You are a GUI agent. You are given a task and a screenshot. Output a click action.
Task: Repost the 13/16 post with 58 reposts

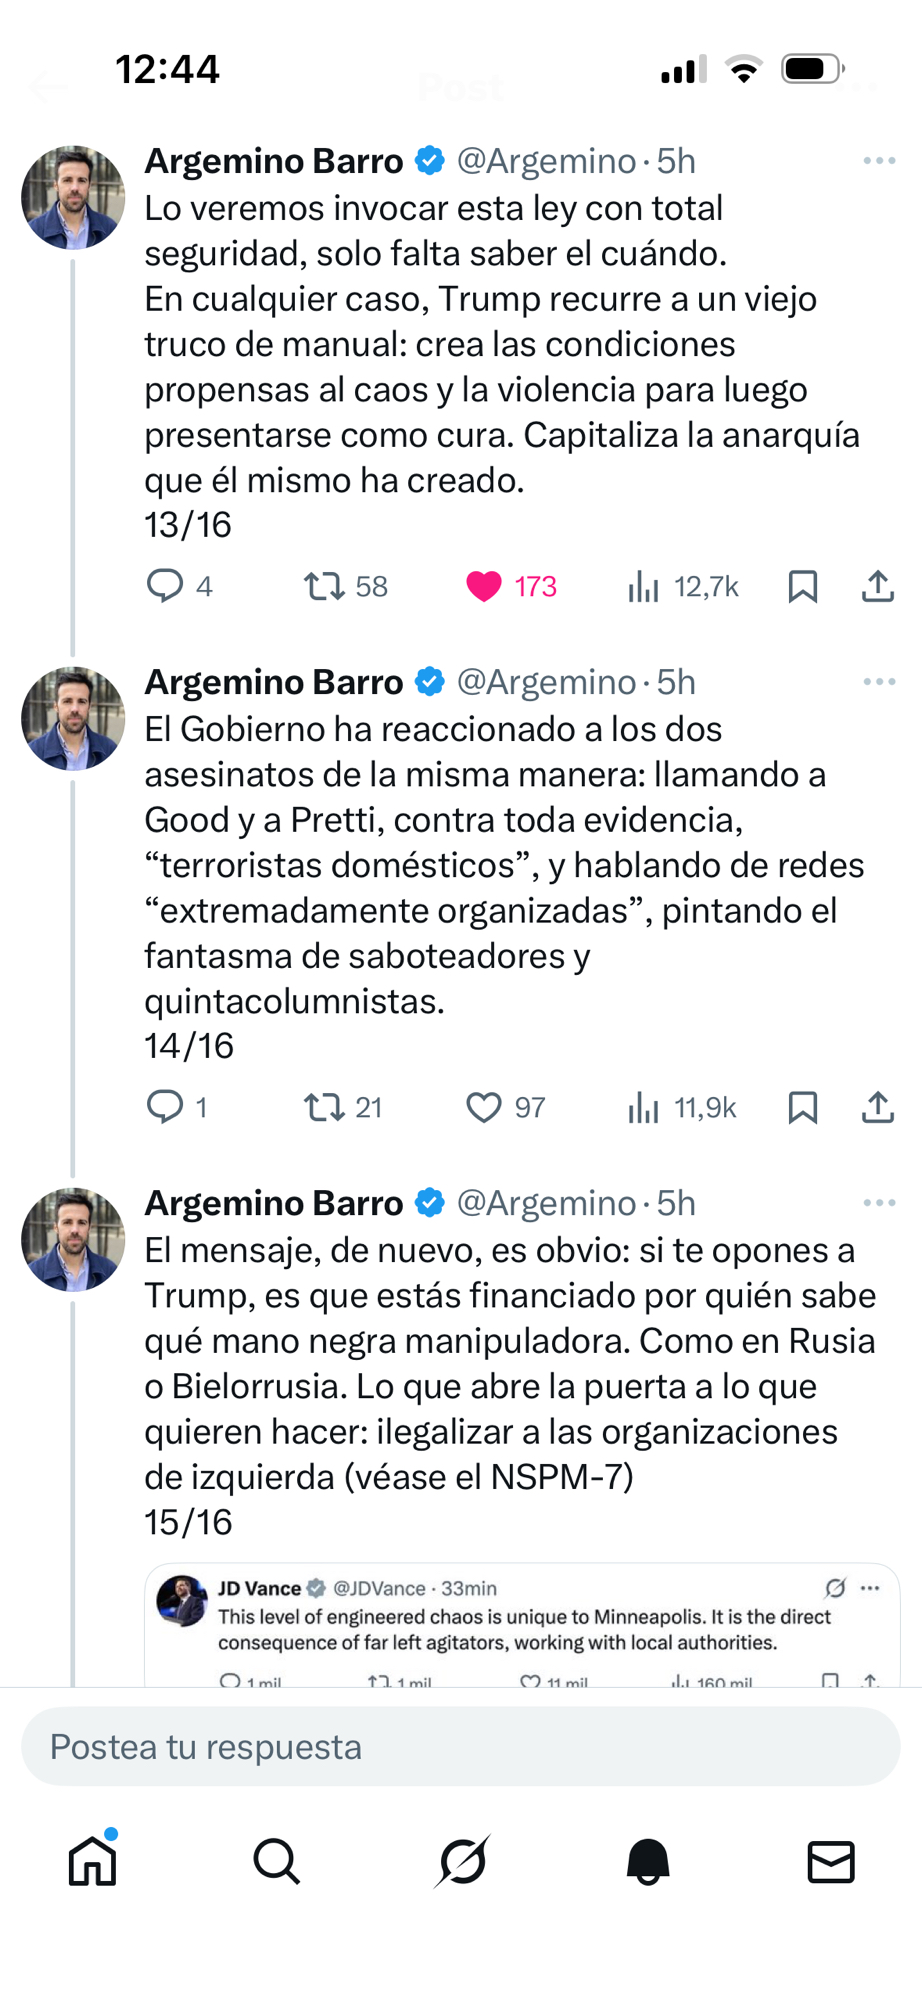click(x=324, y=586)
